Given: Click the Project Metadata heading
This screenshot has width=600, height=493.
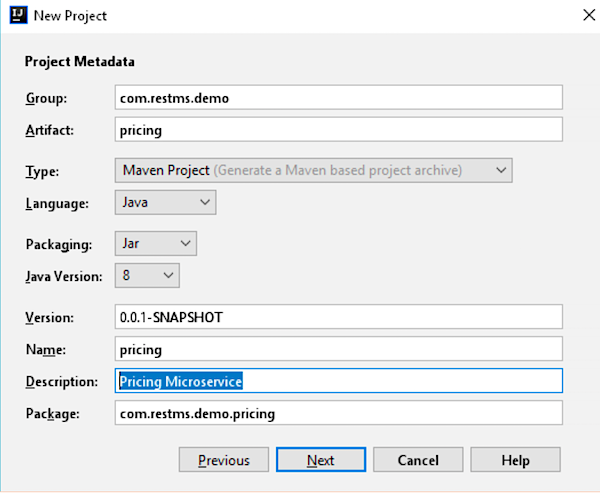Looking at the screenshot, I should coord(80,61).
